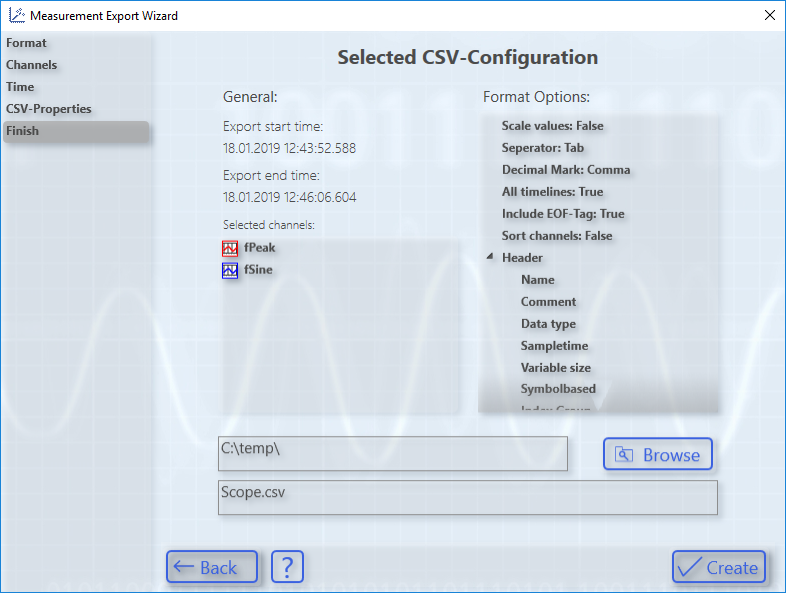The height and width of the screenshot is (593, 786).
Task: Click the Seperator: Tab option
Action: (x=543, y=148)
